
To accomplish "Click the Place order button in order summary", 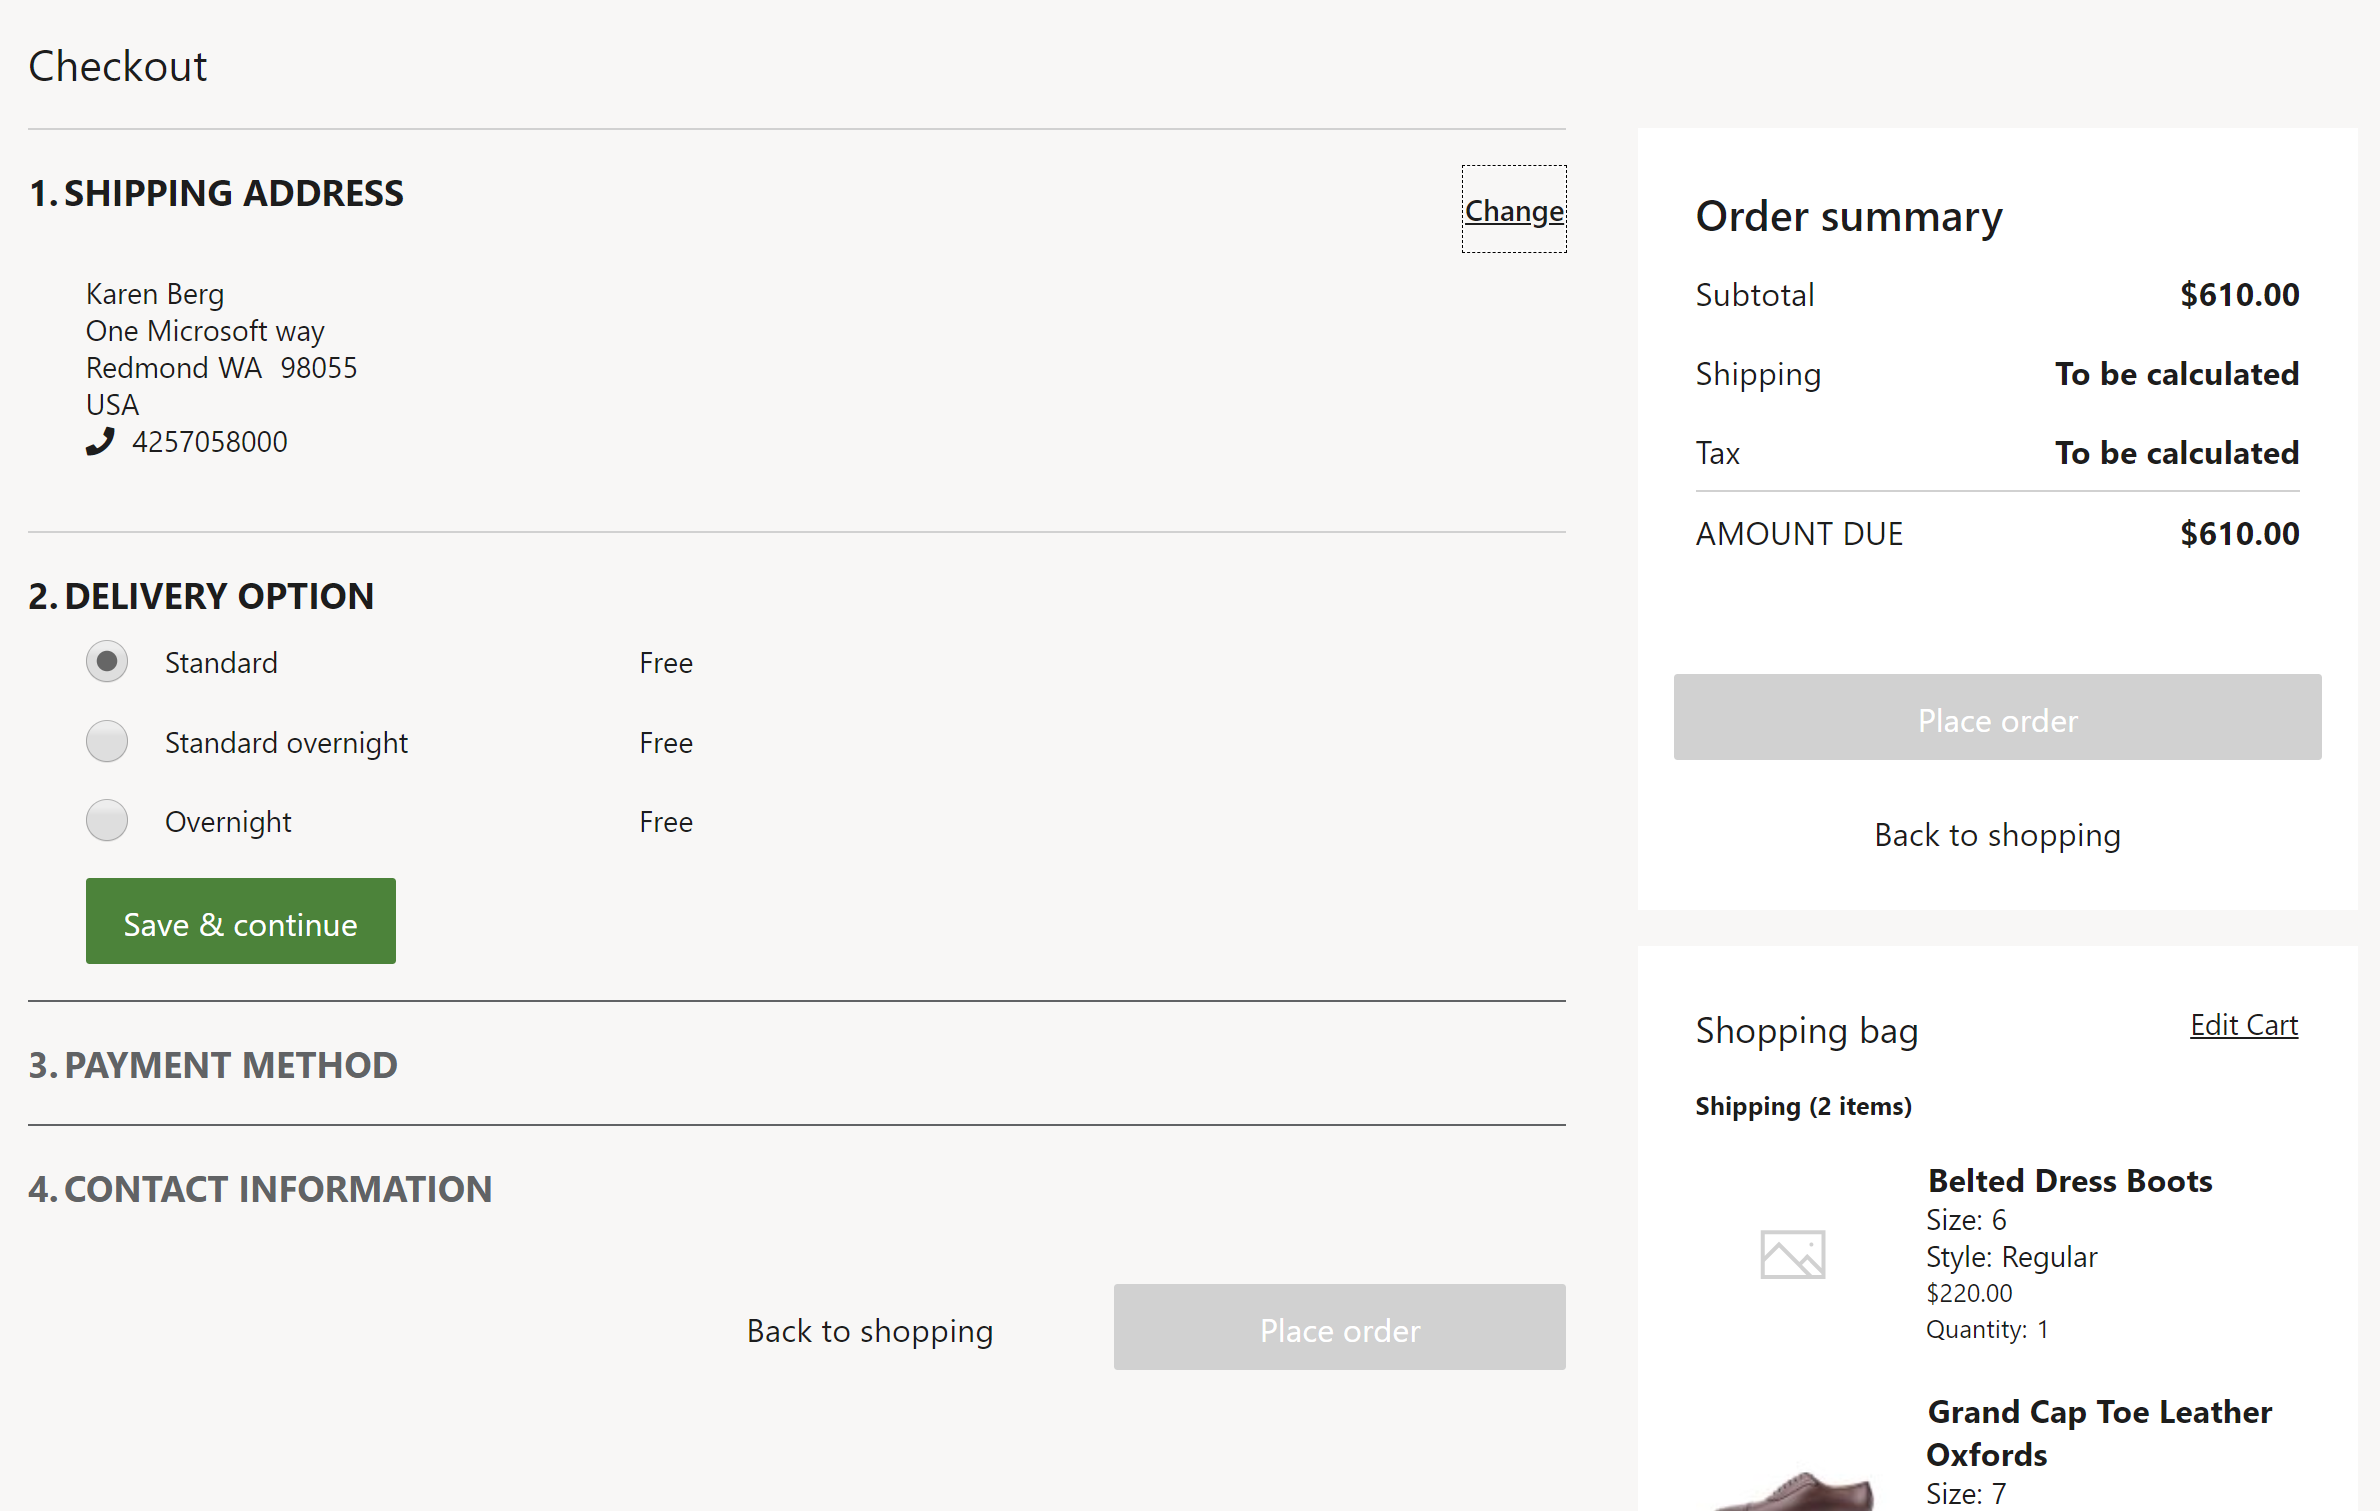I will coord(1997,720).
